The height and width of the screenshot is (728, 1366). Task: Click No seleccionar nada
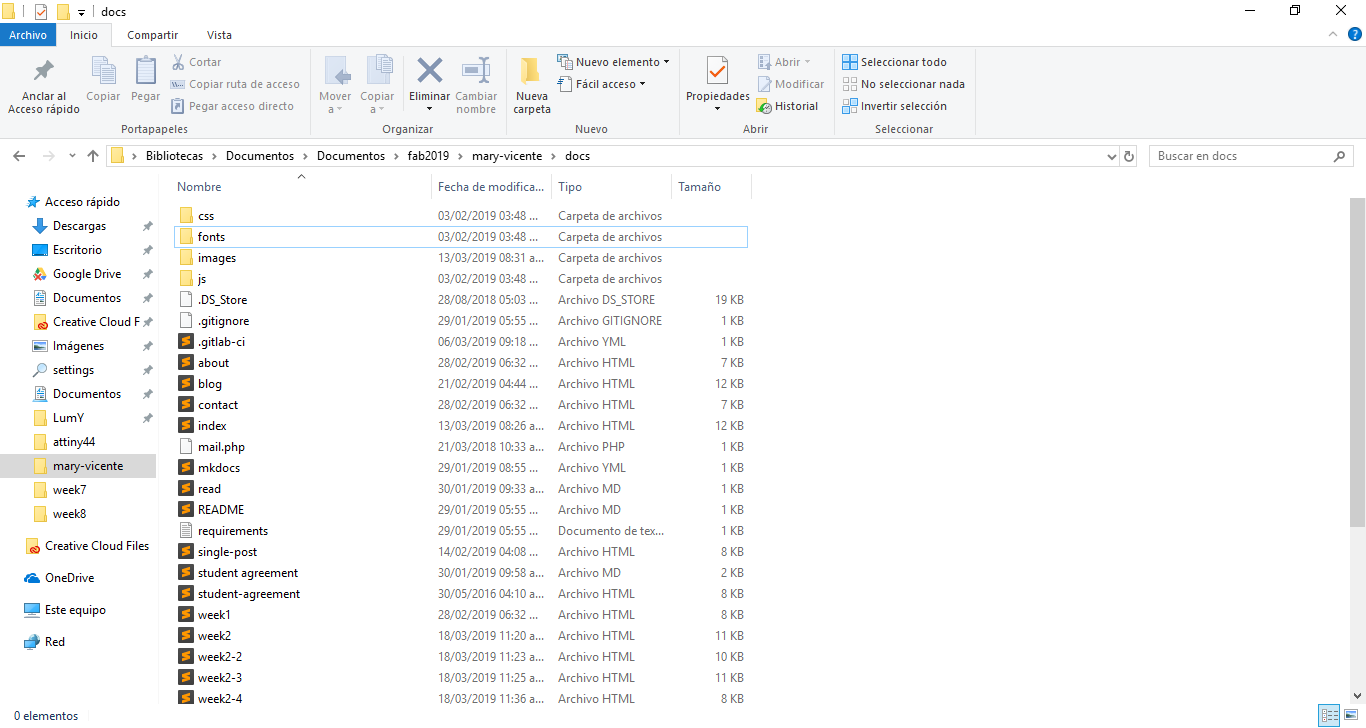904,84
